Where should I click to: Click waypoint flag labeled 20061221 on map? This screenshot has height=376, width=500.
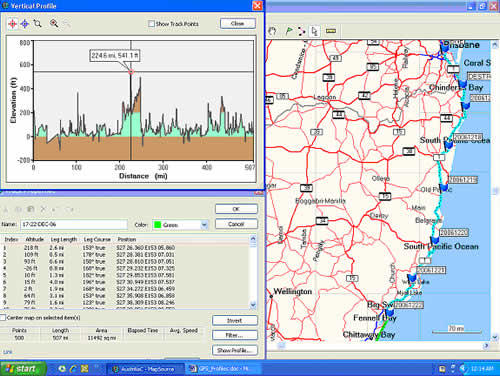[412, 277]
